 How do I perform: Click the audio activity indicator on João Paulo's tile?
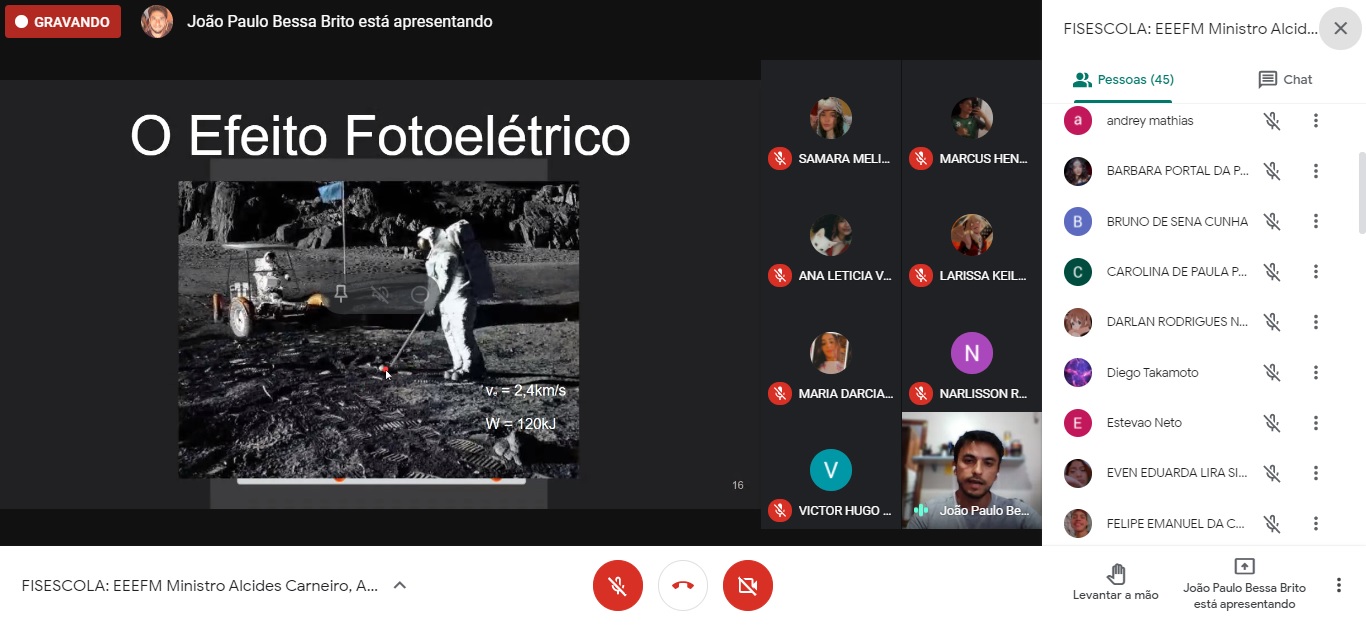(921, 510)
